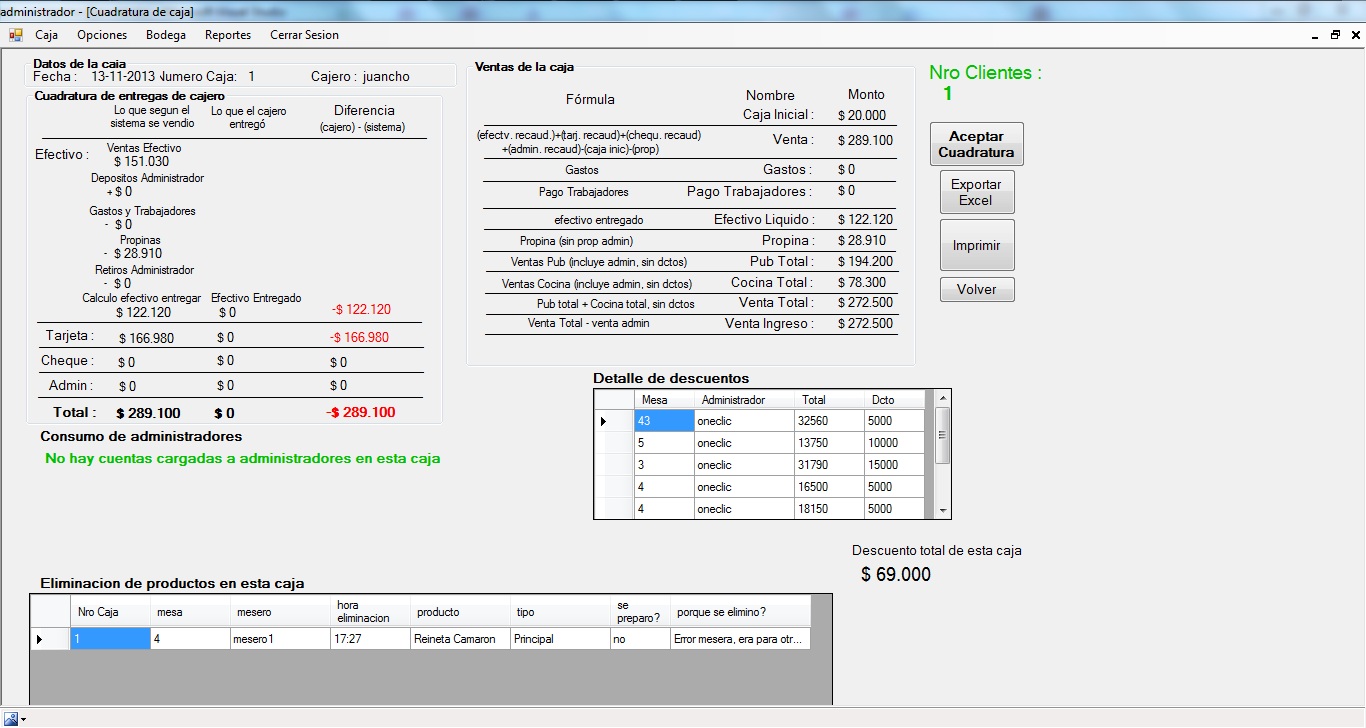Click the Tarjeta difference -$ 166.980

click(360, 338)
